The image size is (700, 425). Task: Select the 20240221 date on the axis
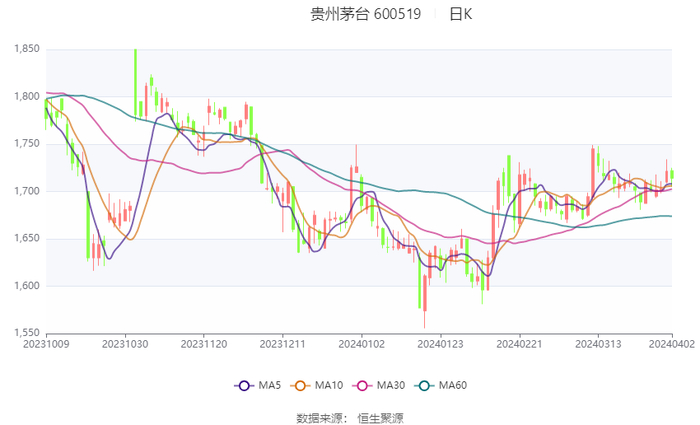(x=518, y=344)
